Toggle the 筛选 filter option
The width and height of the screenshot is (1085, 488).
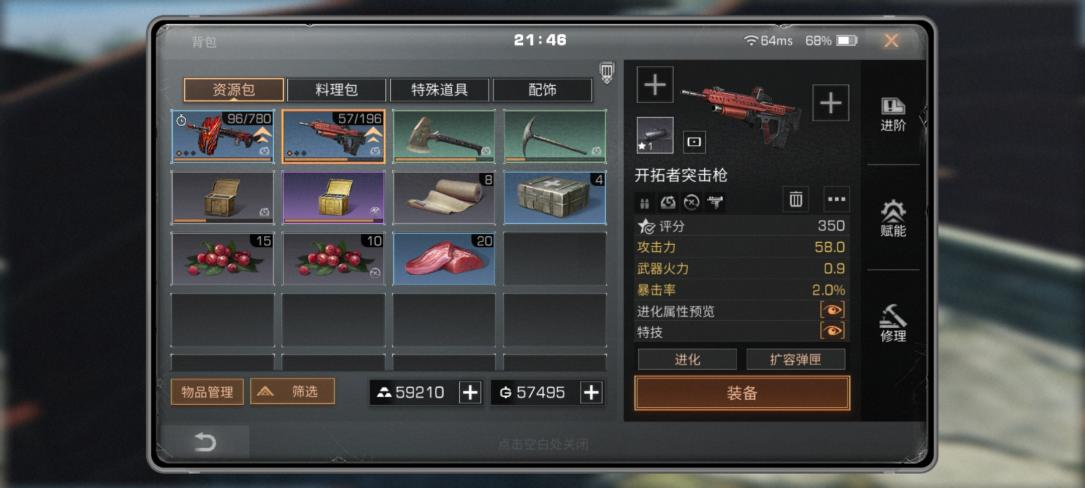click(293, 392)
